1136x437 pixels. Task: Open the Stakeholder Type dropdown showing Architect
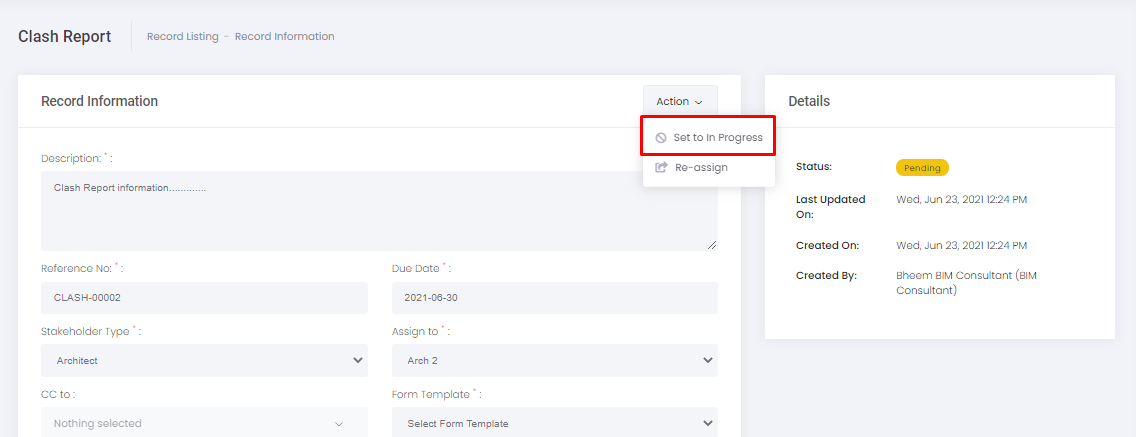coord(204,361)
